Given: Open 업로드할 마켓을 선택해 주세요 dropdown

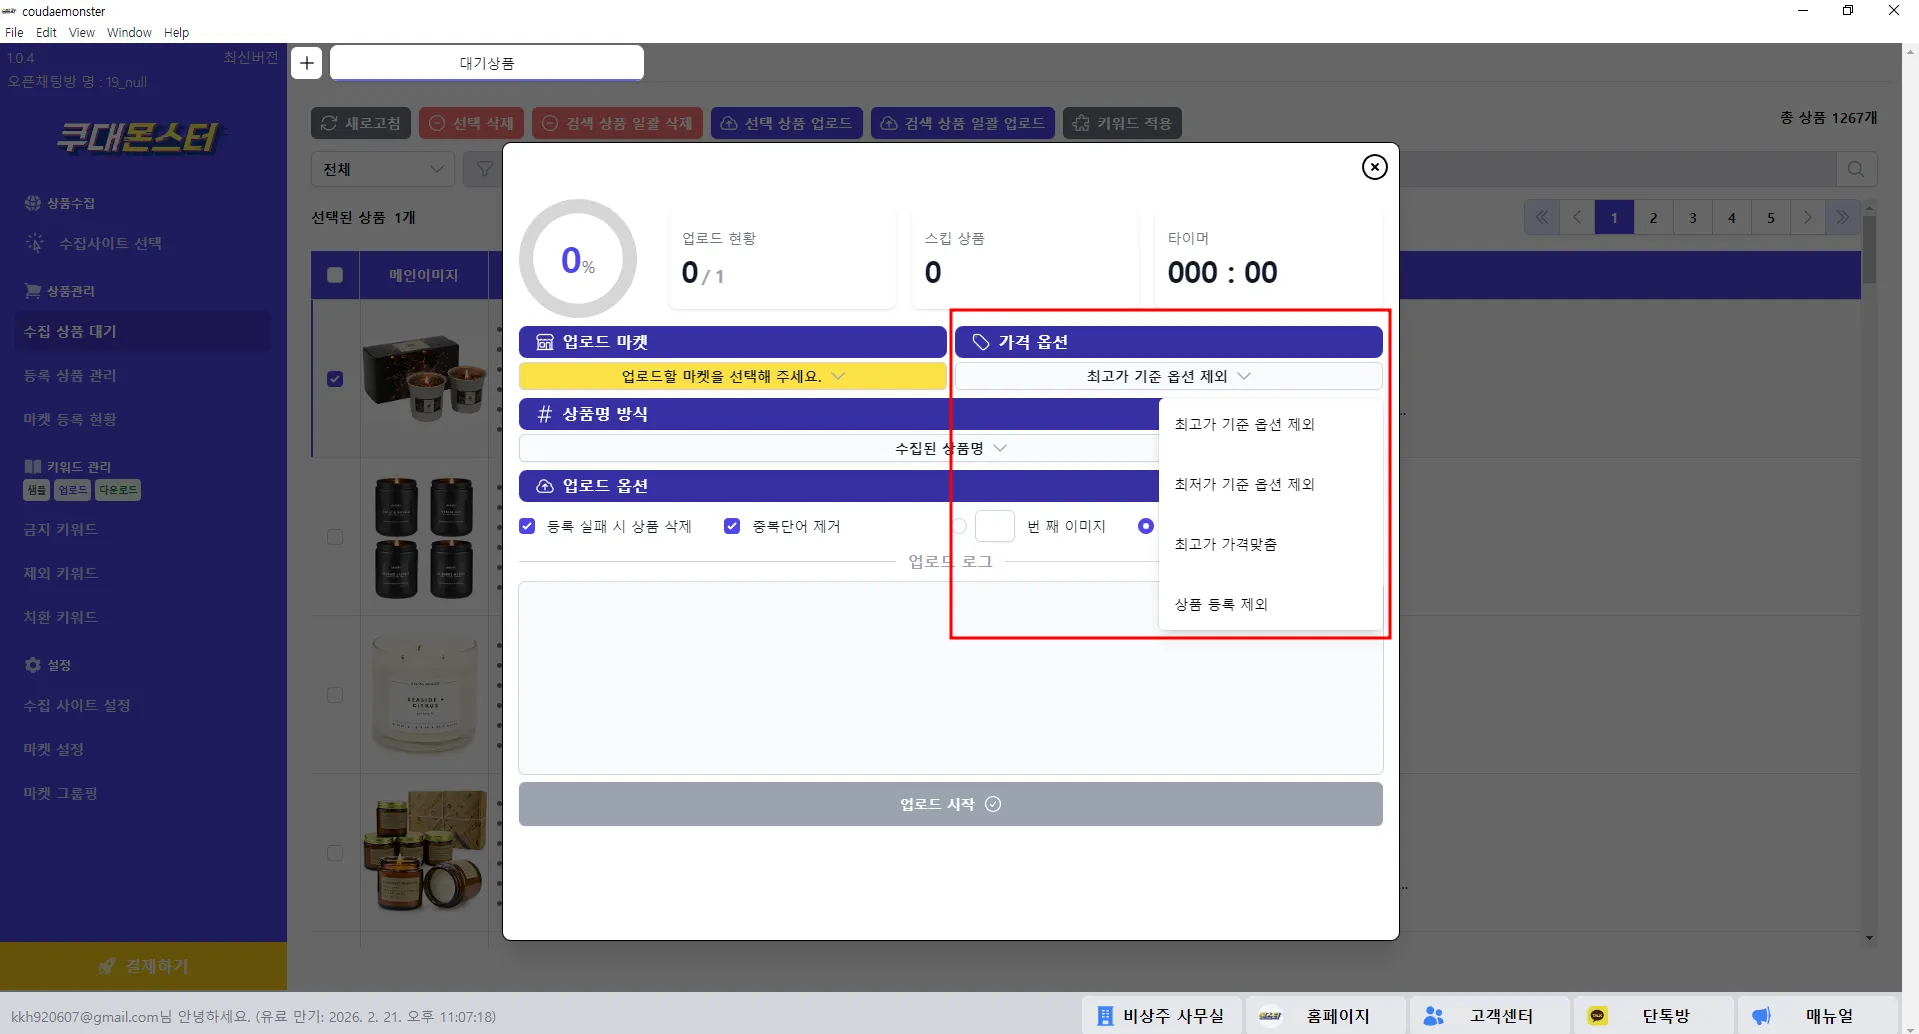Looking at the screenshot, I should pos(732,376).
